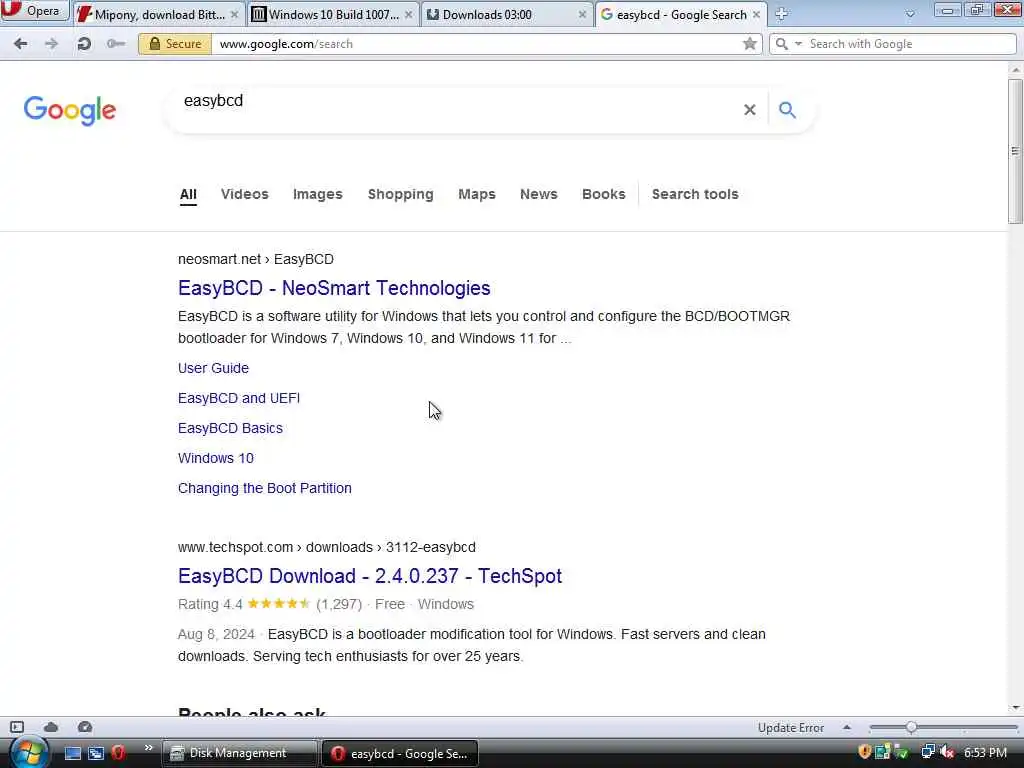Open a new tab with plus icon
This screenshot has width=1024, height=768.
click(782, 14)
